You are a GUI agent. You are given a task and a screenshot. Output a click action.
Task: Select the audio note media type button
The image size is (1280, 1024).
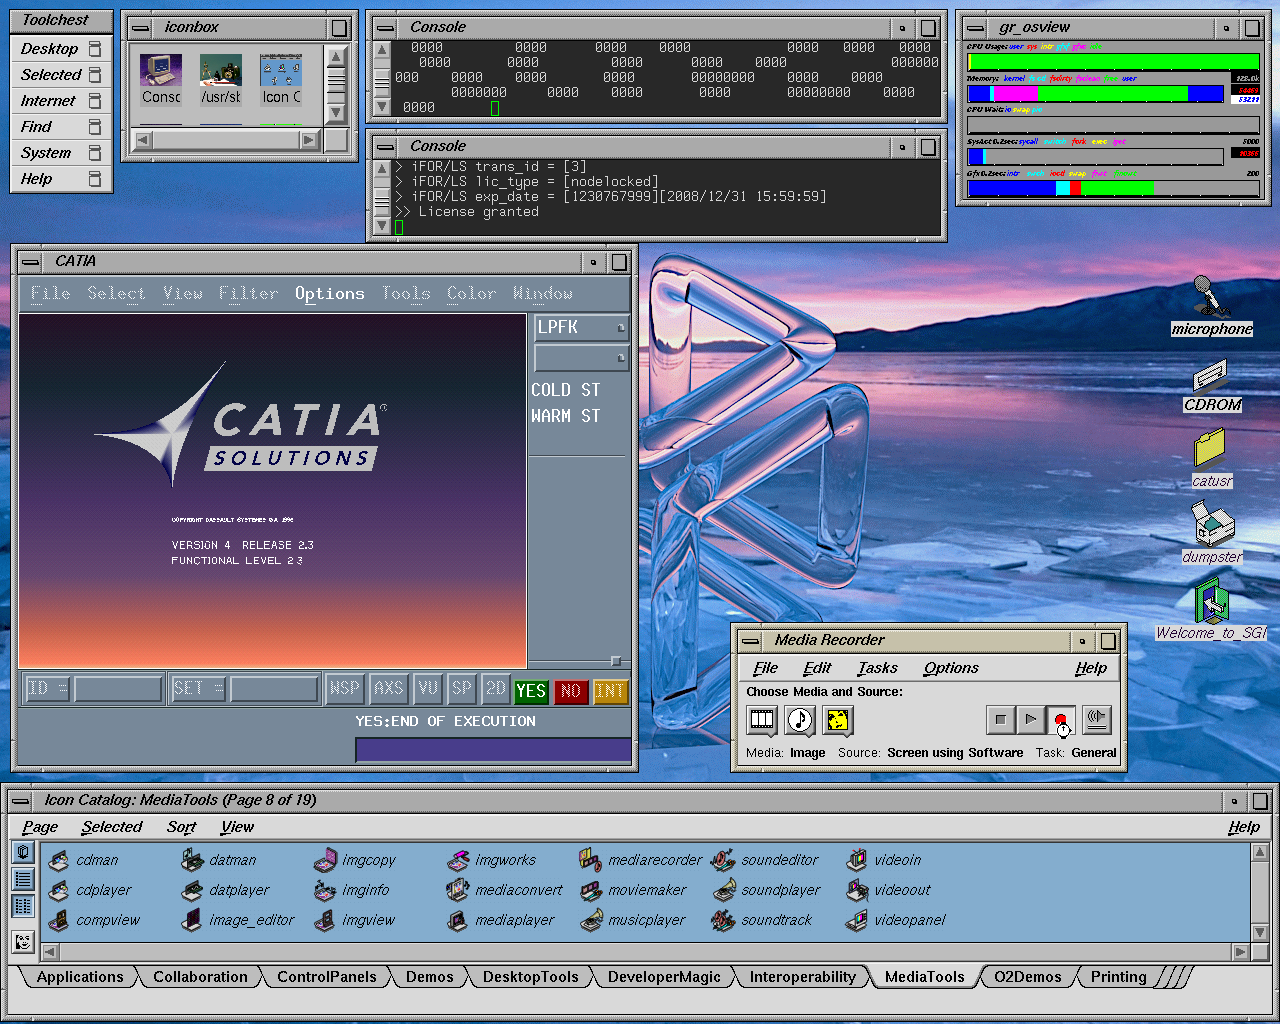(x=800, y=720)
